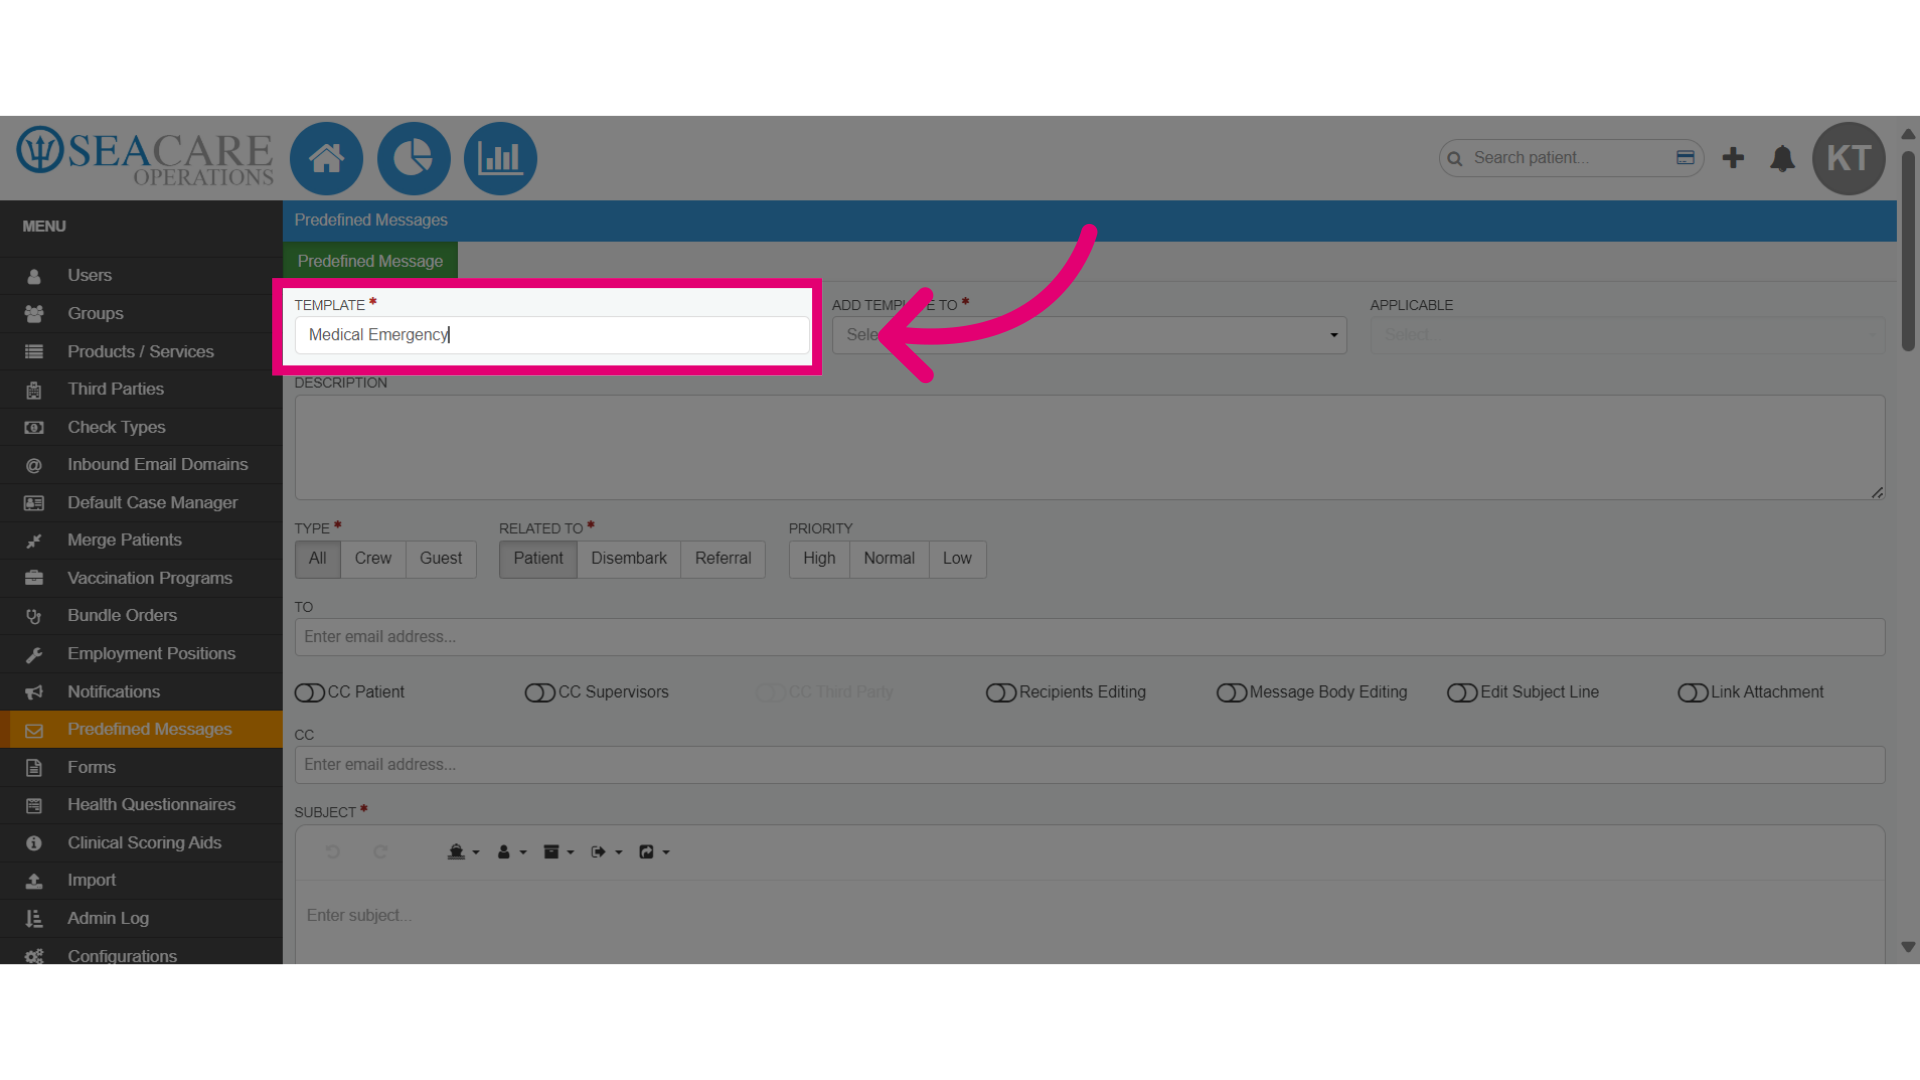This screenshot has width=1920, height=1080.
Task: Click the Employment Positions wrench icon
Action: (x=34, y=655)
